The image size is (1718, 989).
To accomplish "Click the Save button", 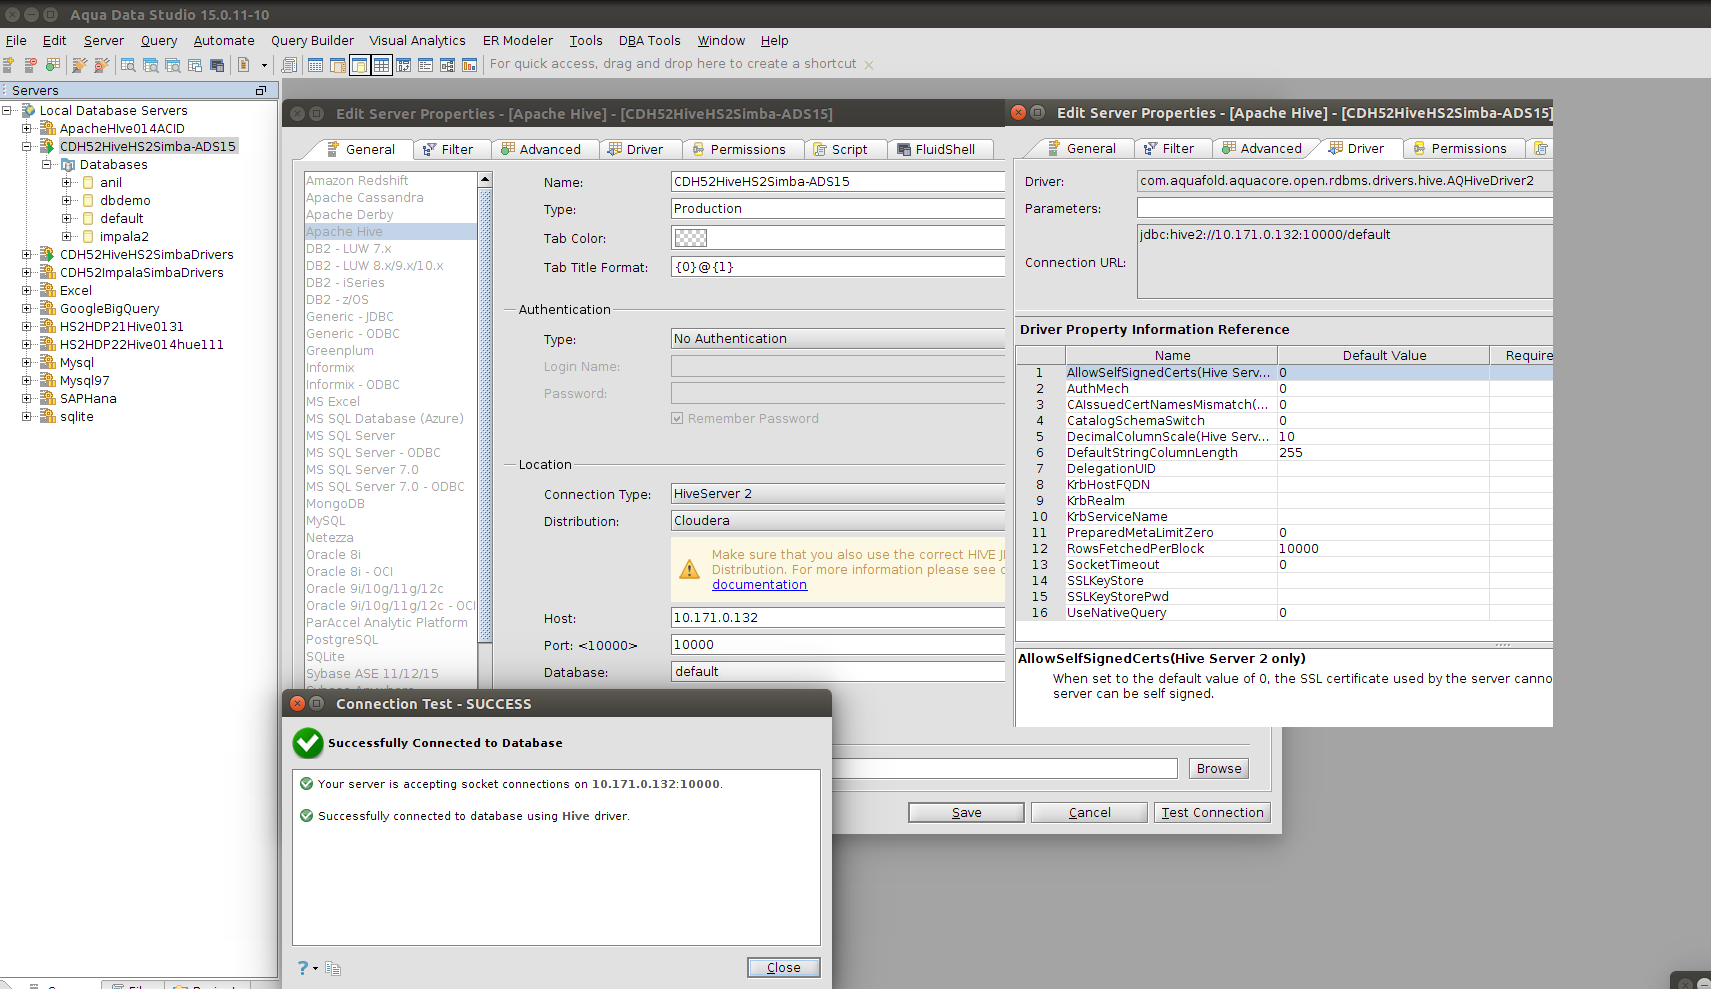I will (966, 813).
